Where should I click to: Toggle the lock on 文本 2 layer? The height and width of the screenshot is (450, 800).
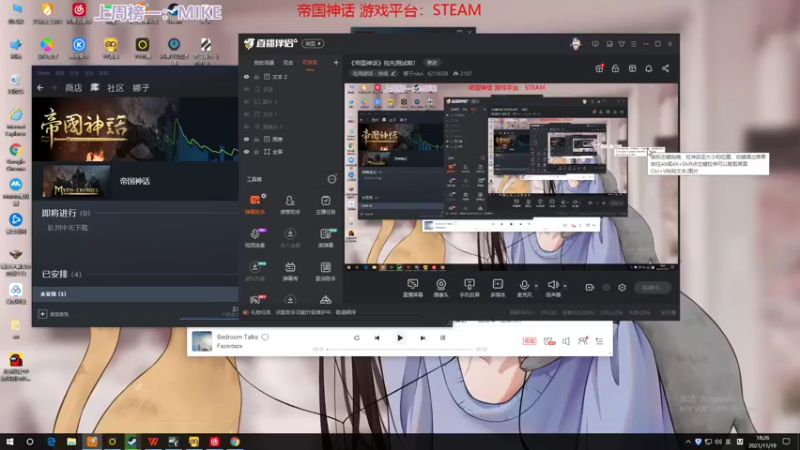tap(257, 77)
